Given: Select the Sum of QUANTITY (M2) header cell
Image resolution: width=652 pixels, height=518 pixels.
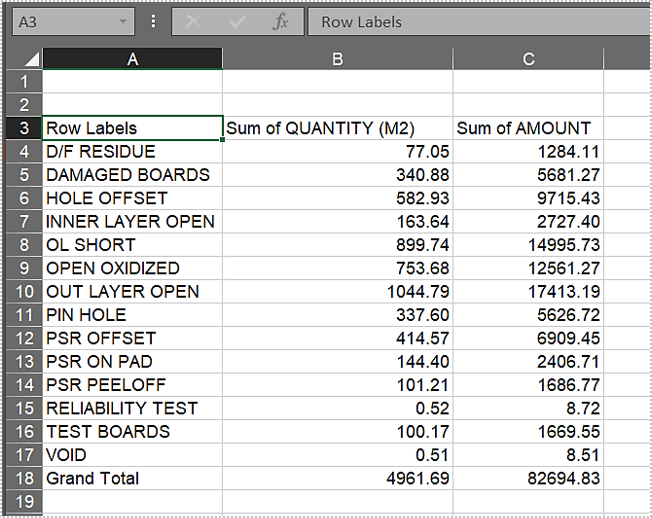Looking at the screenshot, I should (337, 128).
